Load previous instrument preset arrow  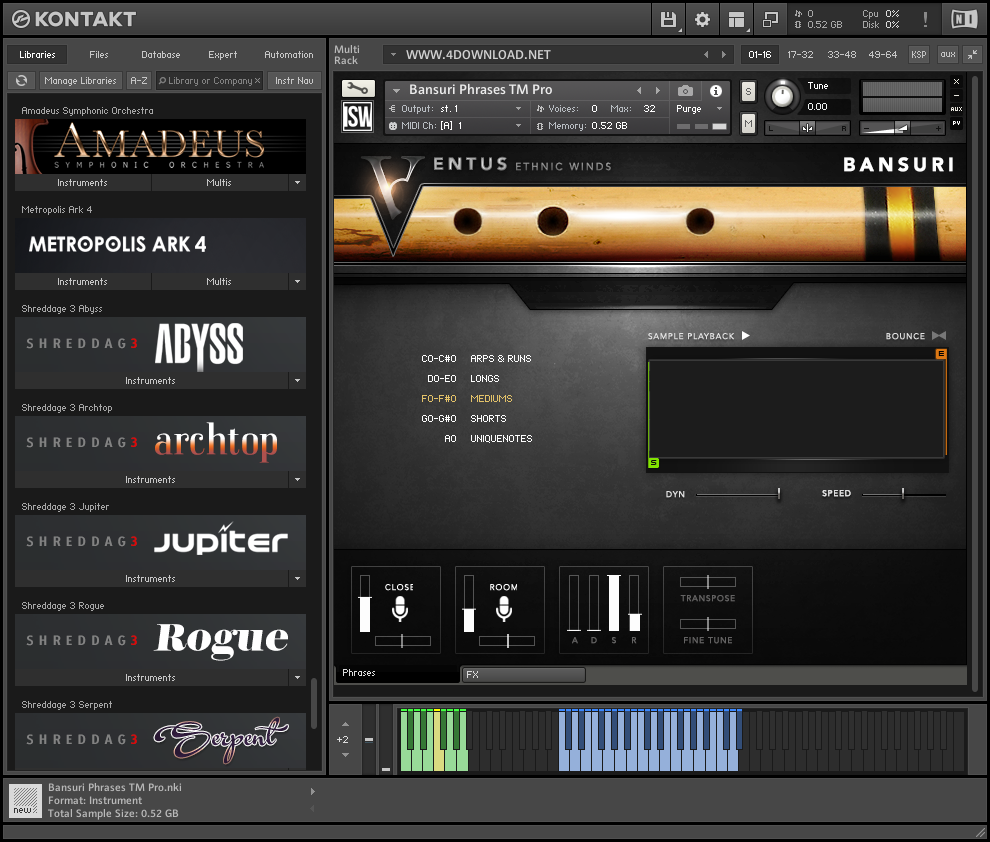tap(639, 90)
